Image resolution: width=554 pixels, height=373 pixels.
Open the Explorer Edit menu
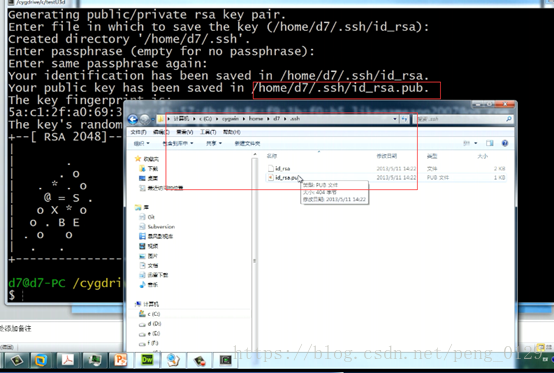pos(161,132)
